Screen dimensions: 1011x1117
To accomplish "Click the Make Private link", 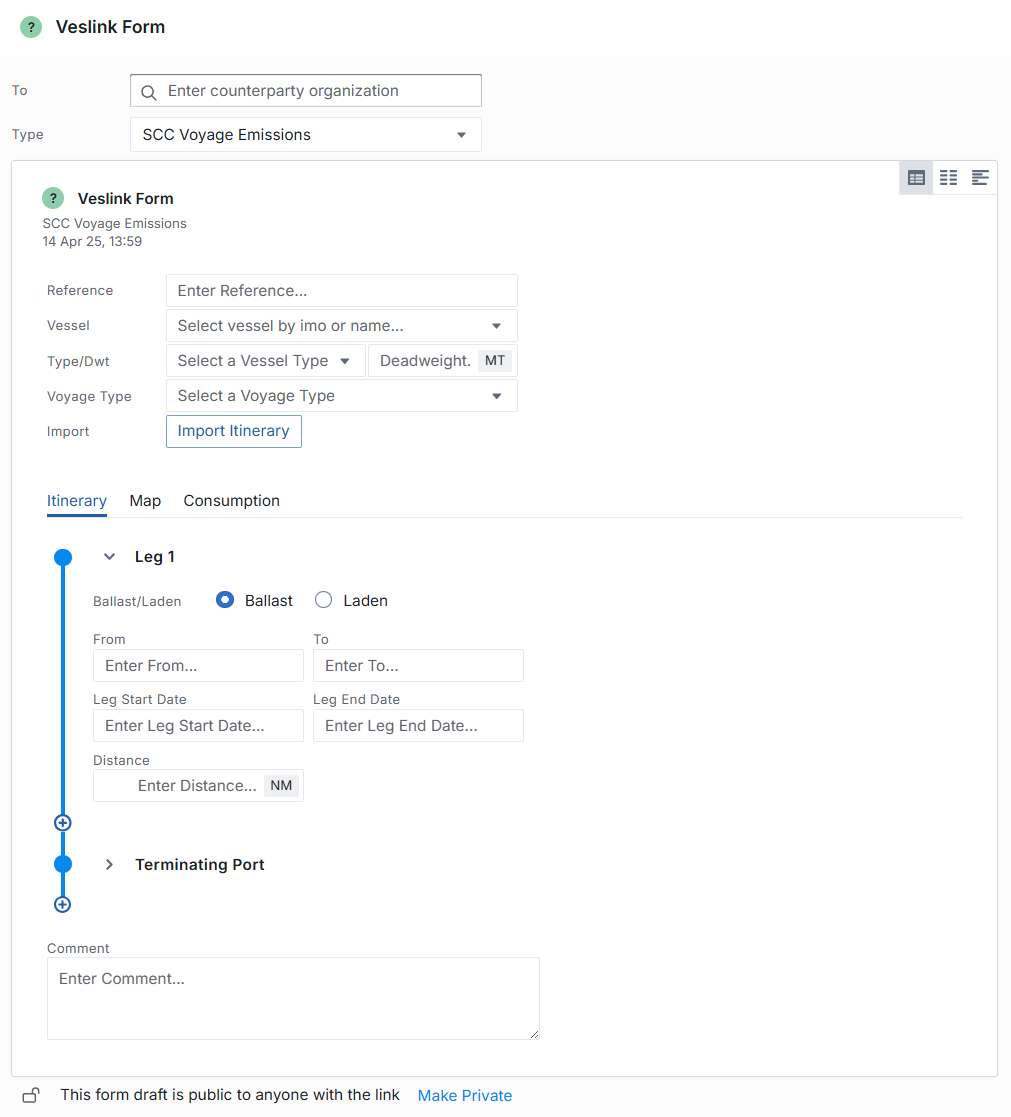I will point(464,1096).
